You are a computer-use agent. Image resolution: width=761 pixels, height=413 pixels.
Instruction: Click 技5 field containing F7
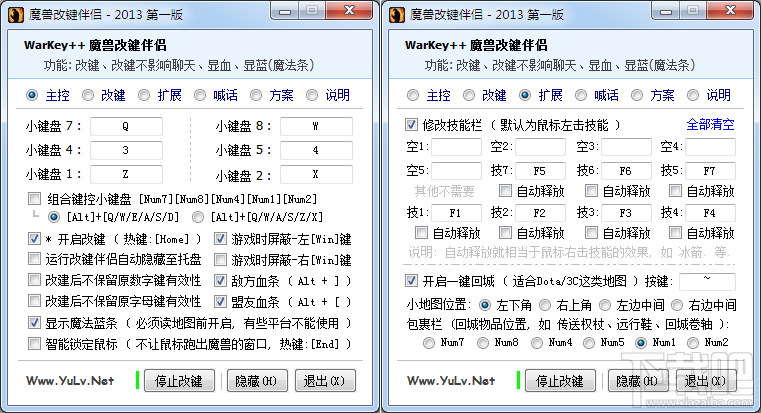(x=711, y=171)
